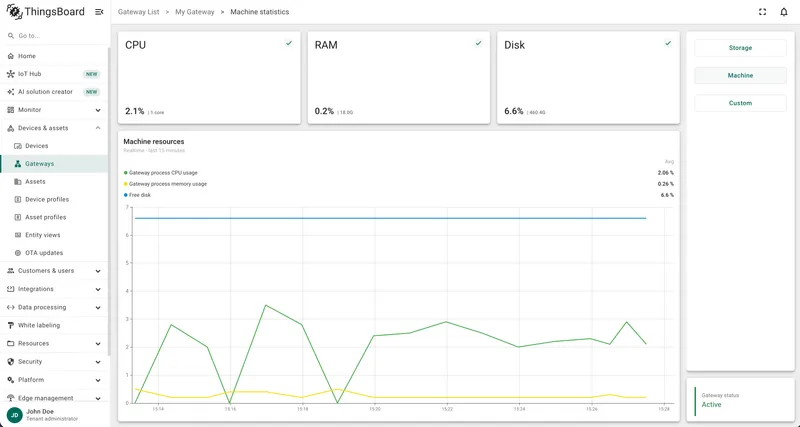Collapse Devices & assets chevron
This screenshot has height=427, width=800.
pyautogui.click(x=98, y=128)
